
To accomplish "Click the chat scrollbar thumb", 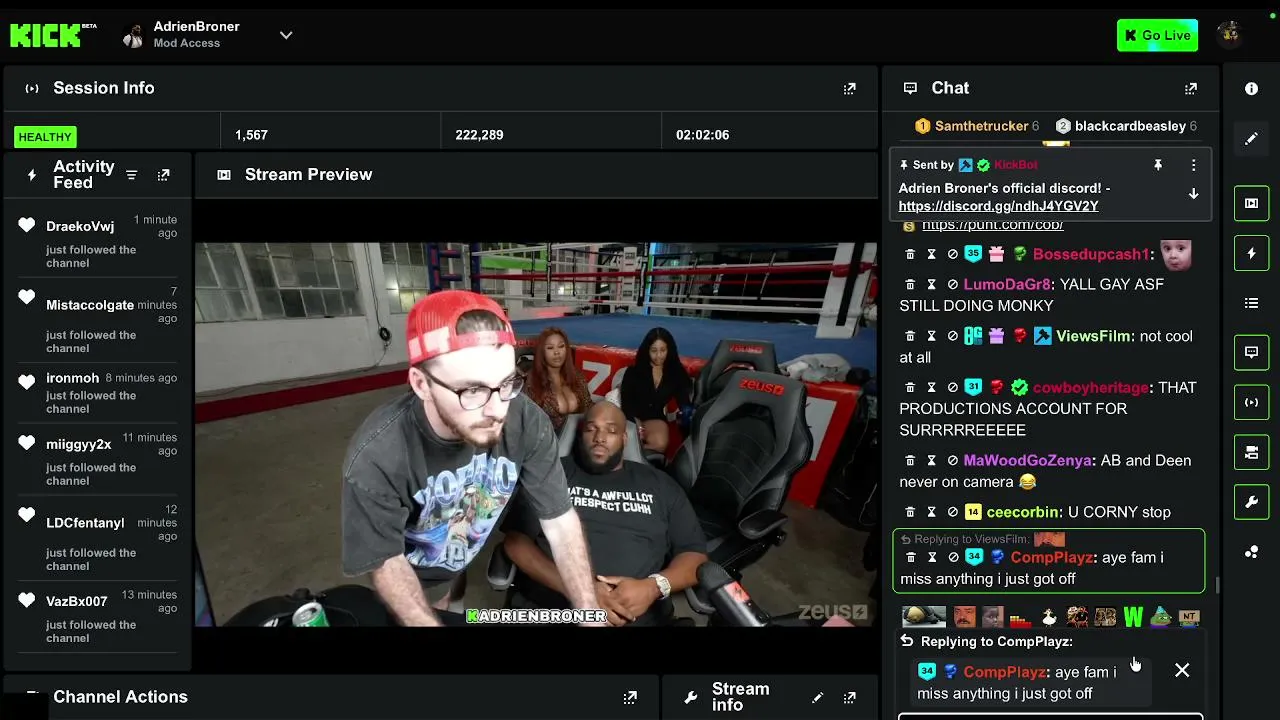I will (x=1216, y=585).
